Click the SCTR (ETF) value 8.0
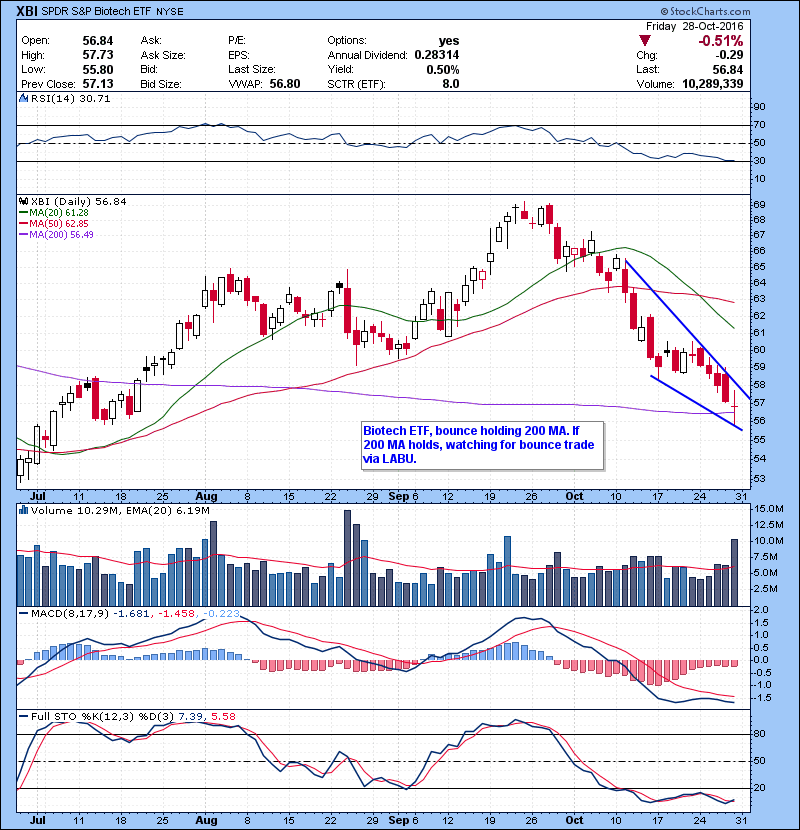Image resolution: width=800 pixels, height=830 pixels. pos(451,84)
